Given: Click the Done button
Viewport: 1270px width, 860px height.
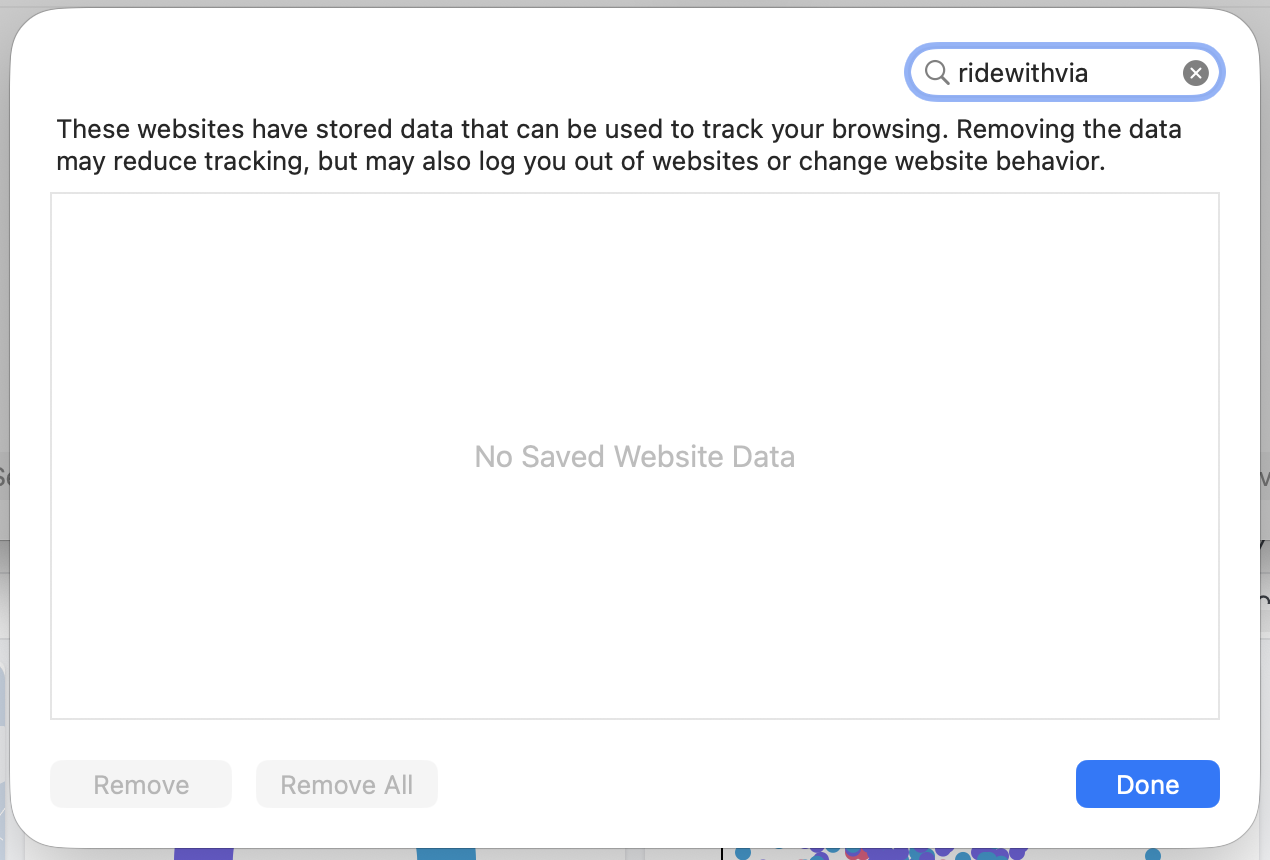Looking at the screenshot, I should 1147,784.
